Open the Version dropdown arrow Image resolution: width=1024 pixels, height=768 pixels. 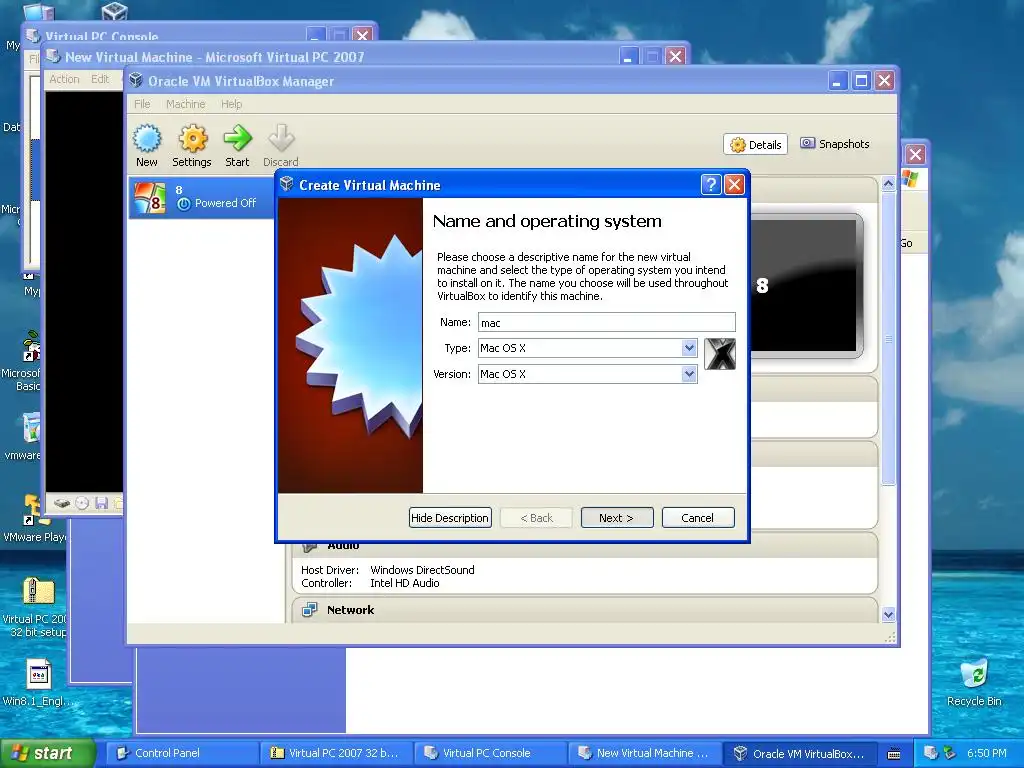click(689, 374)
